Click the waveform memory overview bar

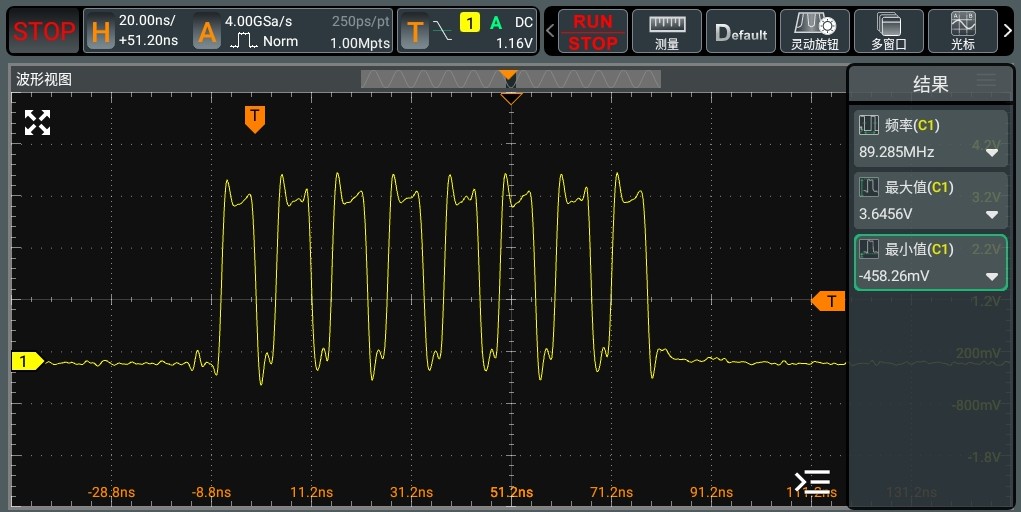tap(511, 79)
